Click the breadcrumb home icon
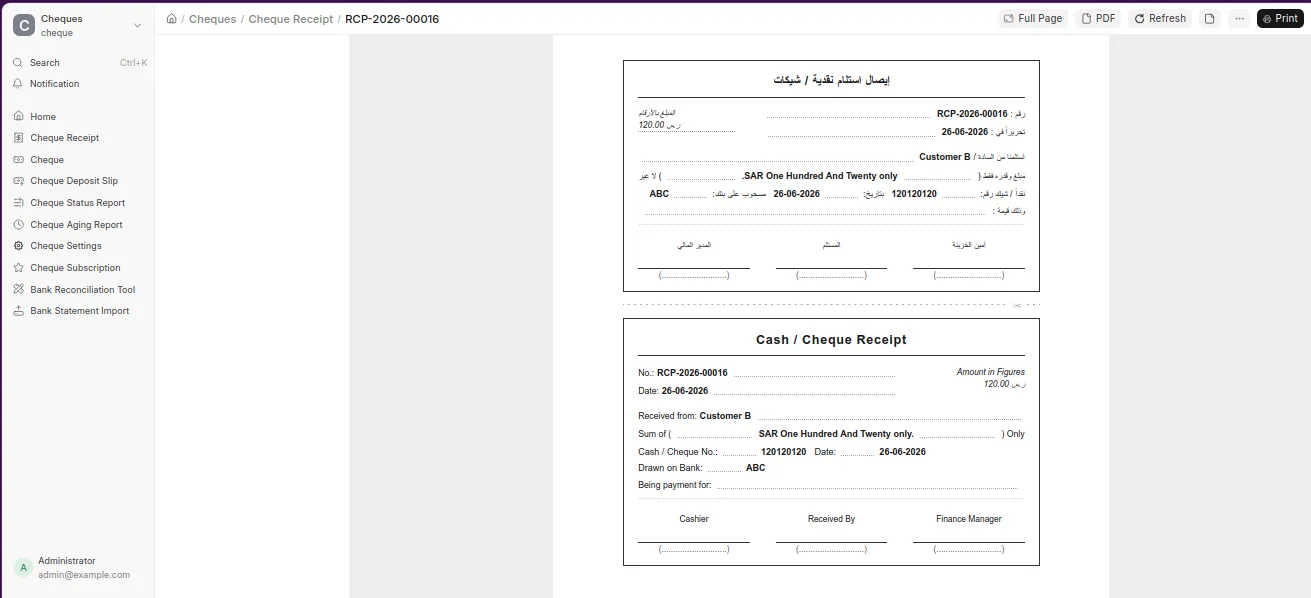 (x=172, y=19)
